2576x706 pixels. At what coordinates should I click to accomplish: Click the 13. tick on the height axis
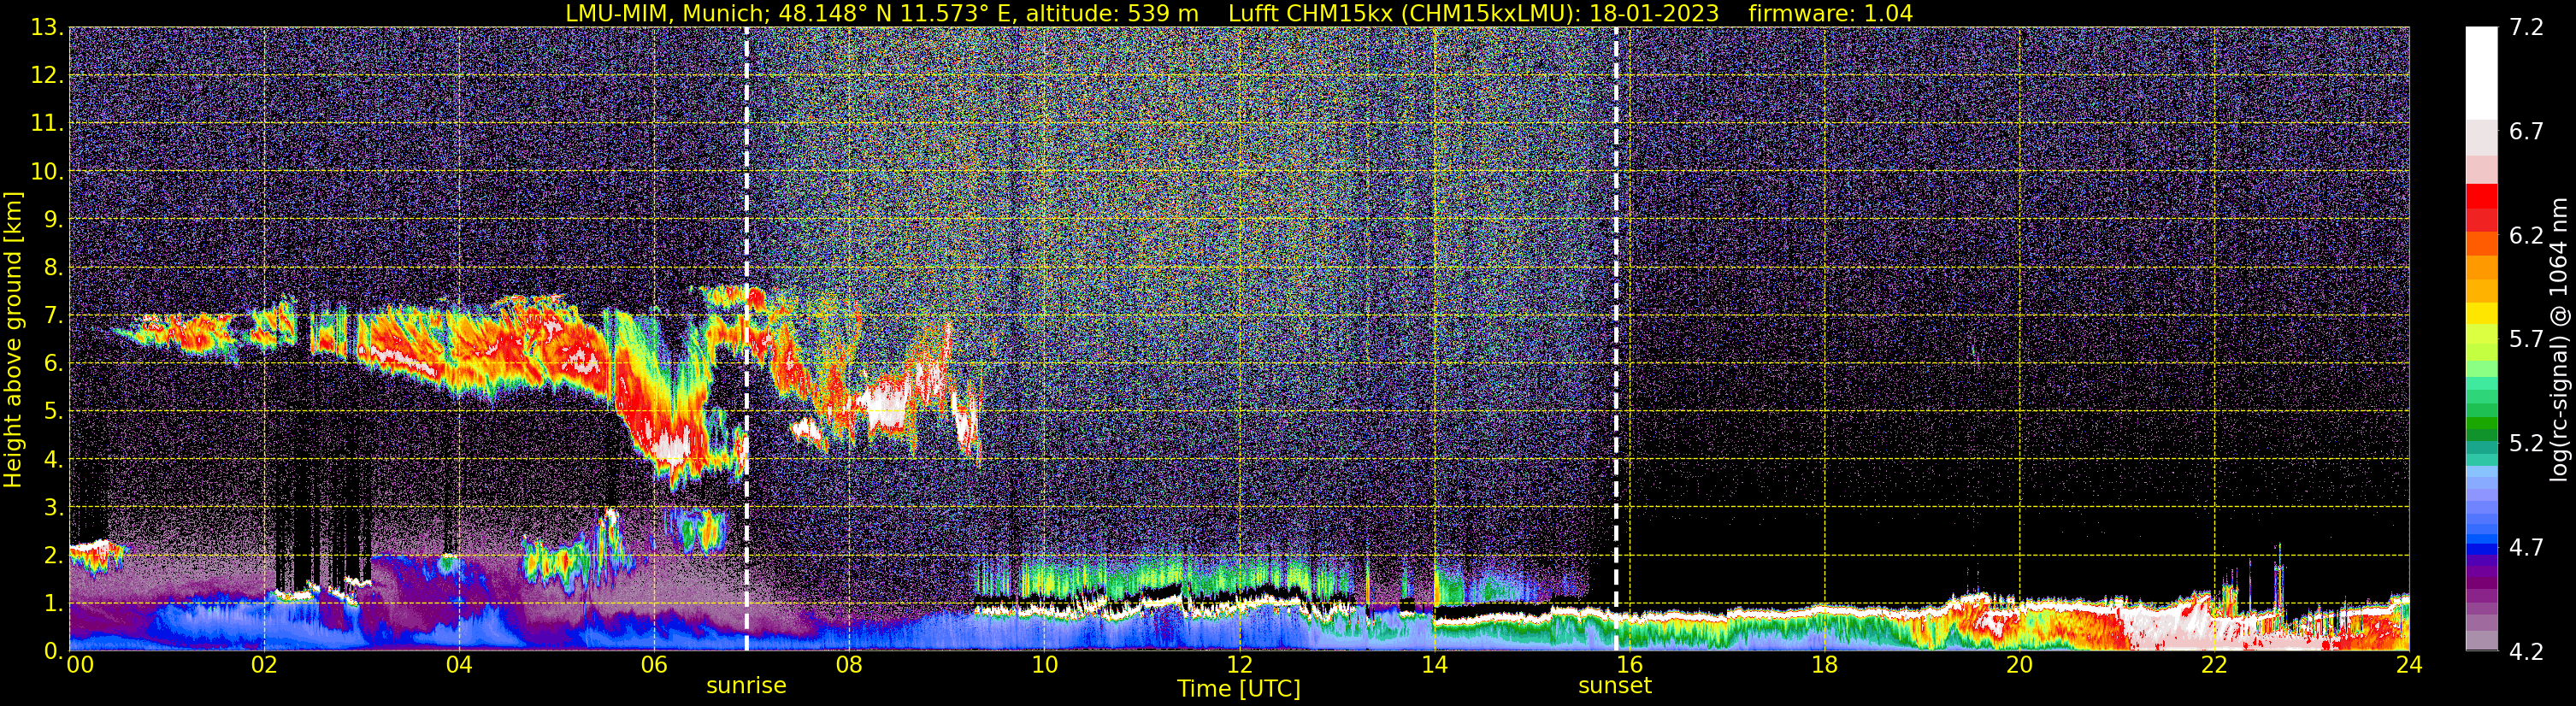coord(48,27)
